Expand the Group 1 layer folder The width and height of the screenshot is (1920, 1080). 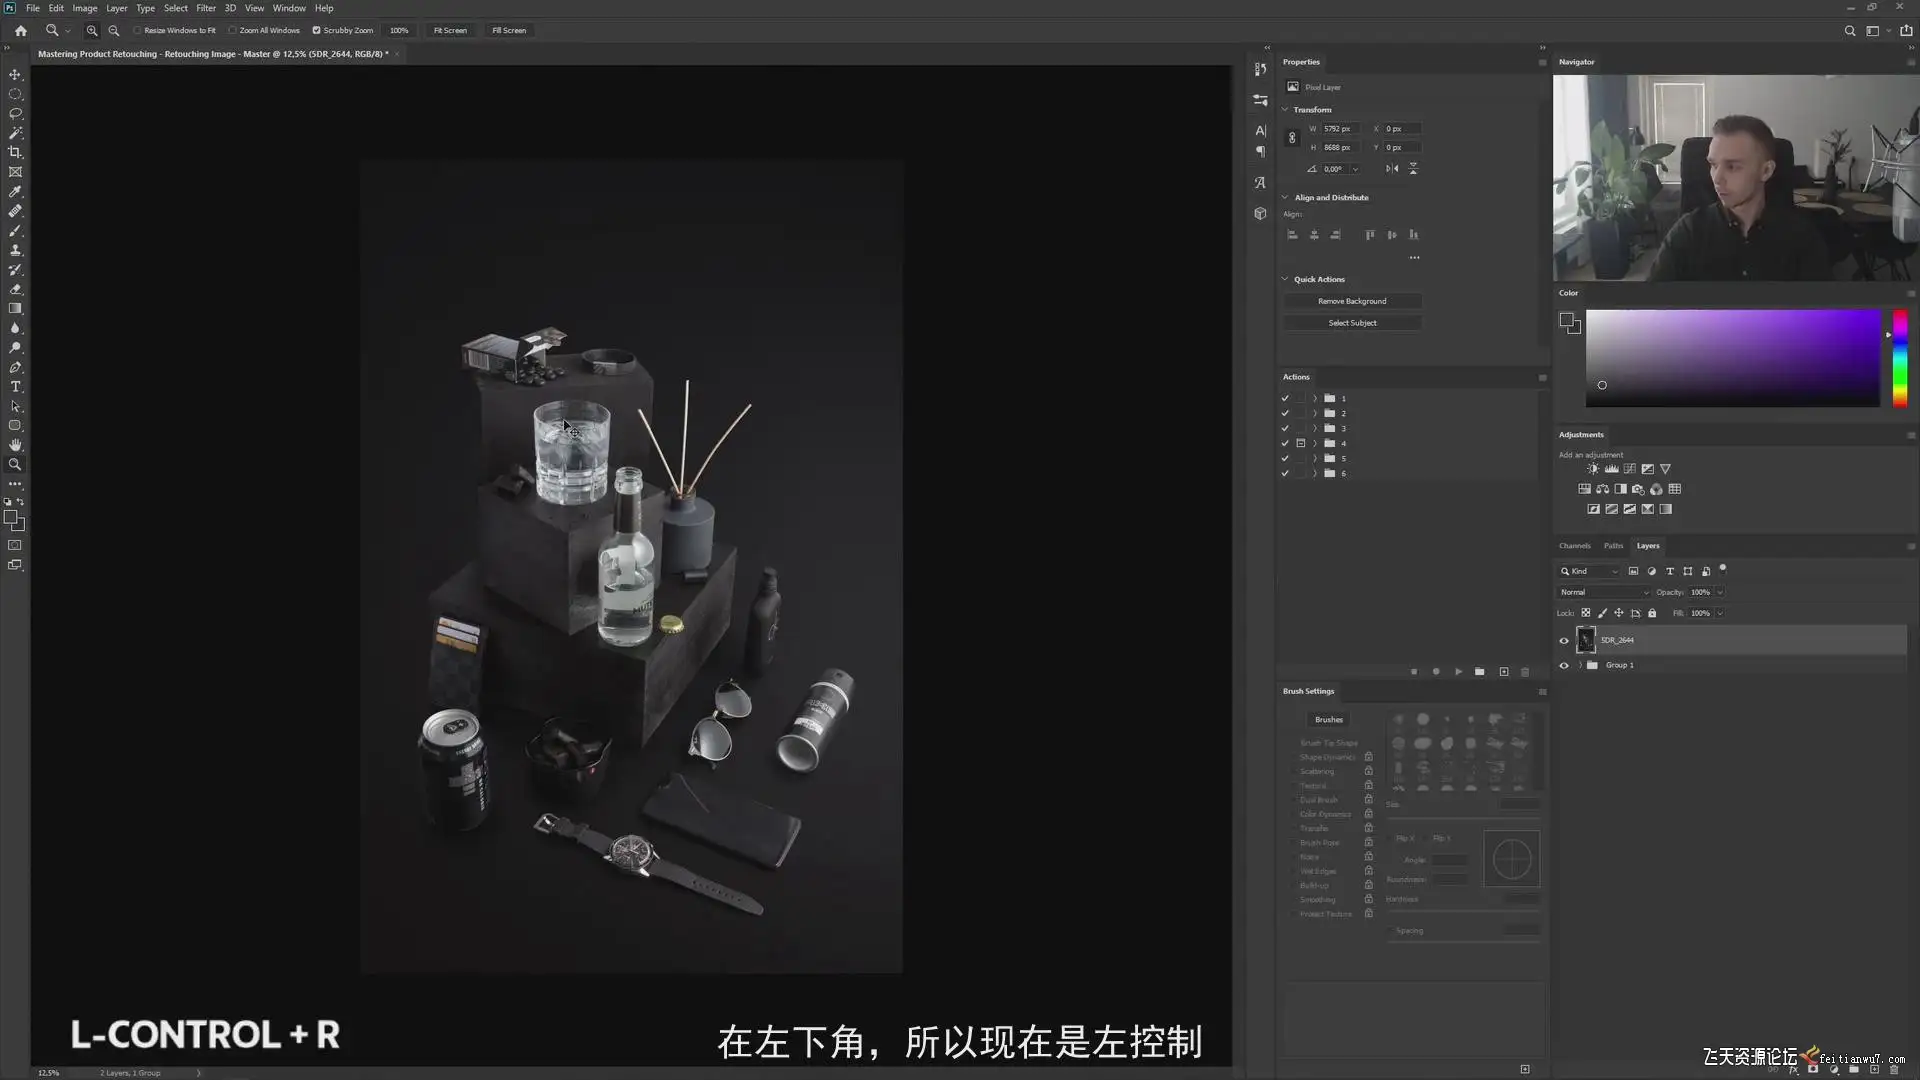(x=1580, y=665)
